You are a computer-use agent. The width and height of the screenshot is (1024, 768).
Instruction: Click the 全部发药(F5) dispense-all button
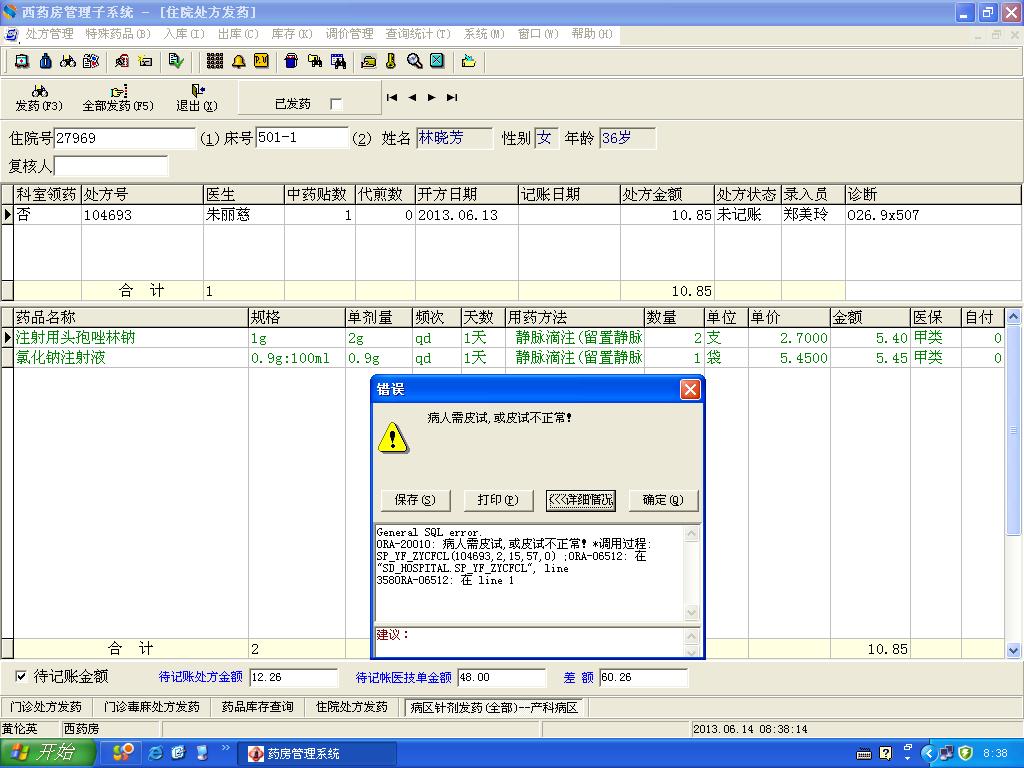(118, 98)
